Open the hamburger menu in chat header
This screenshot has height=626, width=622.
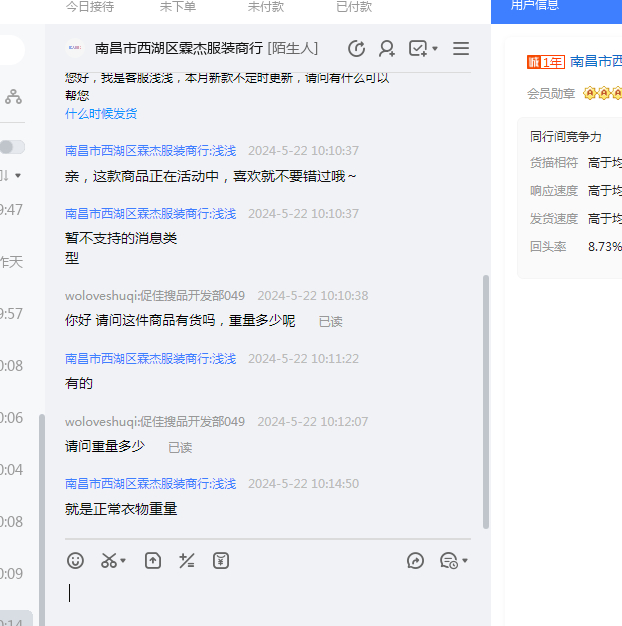click(461, 49)
